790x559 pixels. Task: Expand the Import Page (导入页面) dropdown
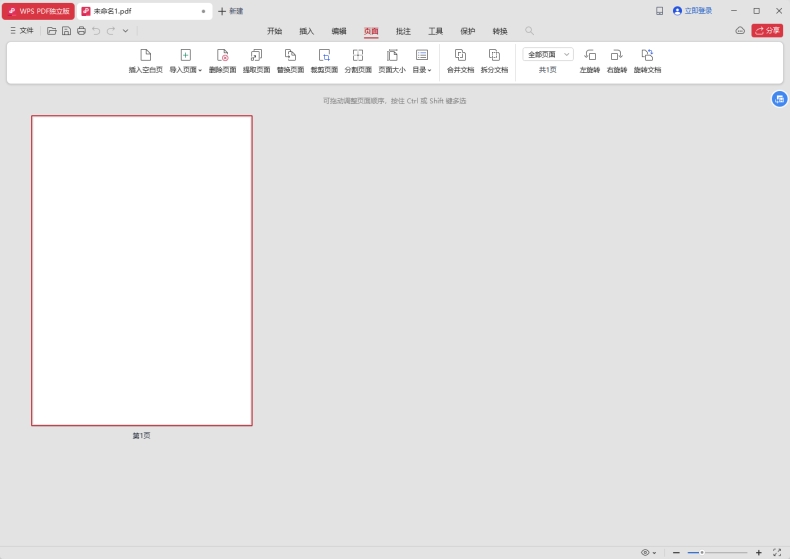185,70
